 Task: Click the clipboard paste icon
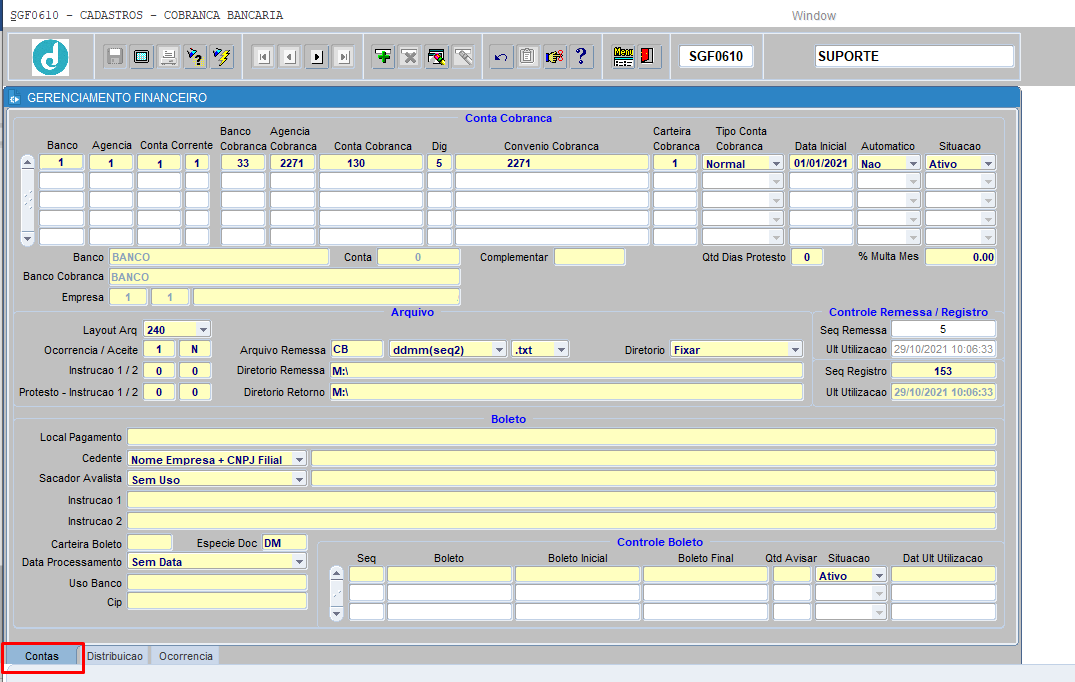tap(527, 57)
